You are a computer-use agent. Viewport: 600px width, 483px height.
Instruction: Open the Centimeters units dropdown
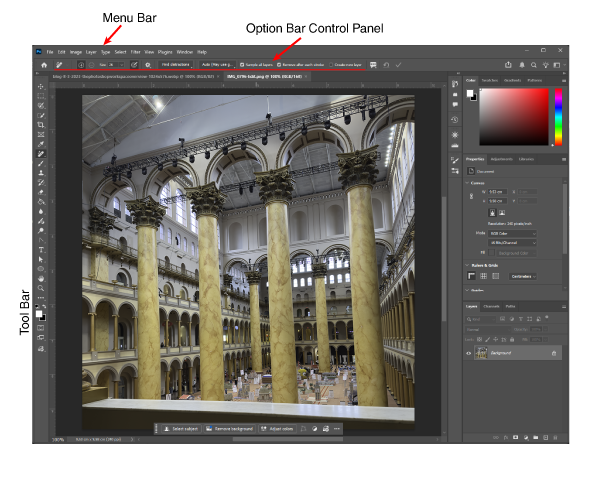point(522,275)
